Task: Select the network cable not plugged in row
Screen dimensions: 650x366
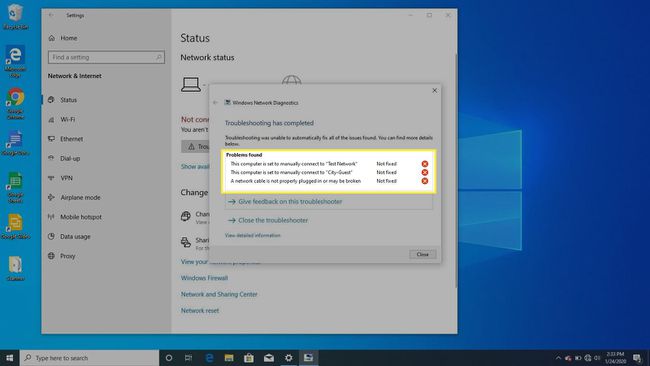Action: pyautogui.click(x=330, y=181)
